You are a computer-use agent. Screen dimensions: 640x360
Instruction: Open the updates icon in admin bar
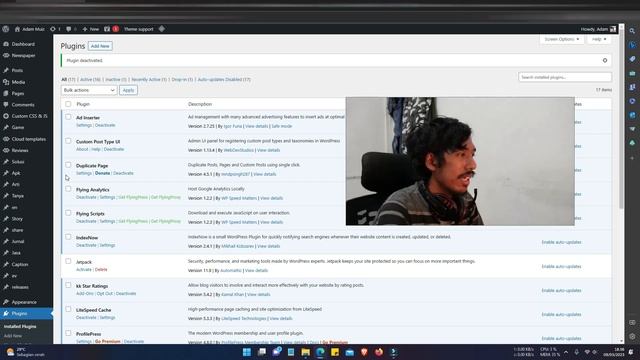tap(53, 29)
